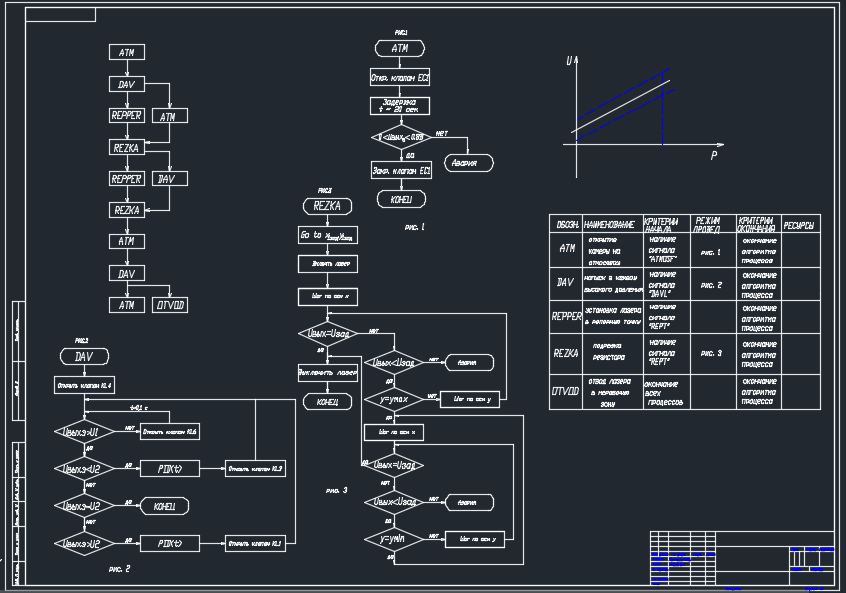Select the ATM terminator starting рис. 1
Screen dimensions: 846x593
point(400,49)
